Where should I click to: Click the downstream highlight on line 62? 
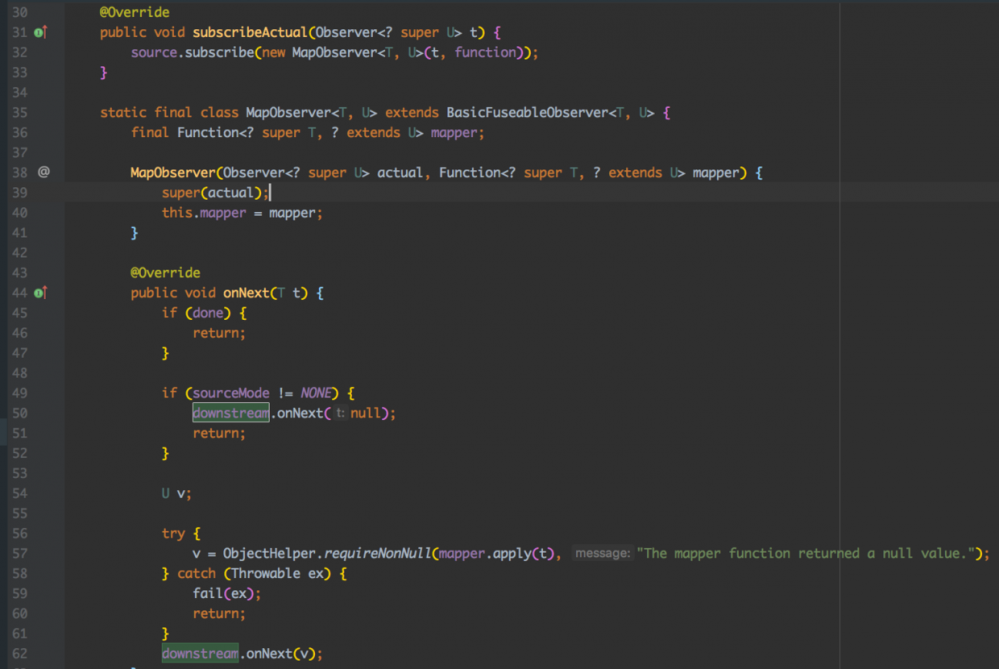(199, 653)
